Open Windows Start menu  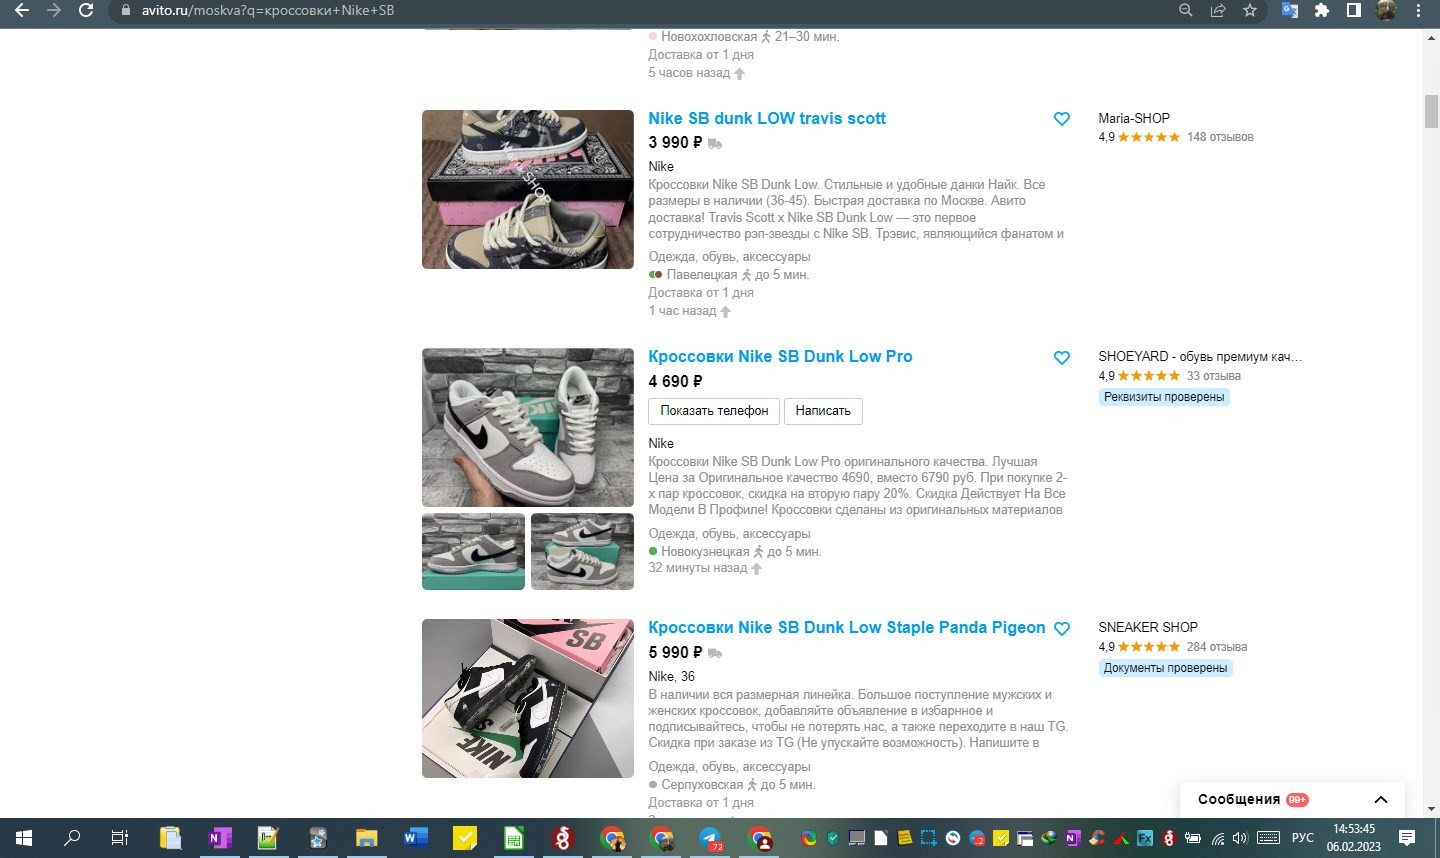(24, 838)
